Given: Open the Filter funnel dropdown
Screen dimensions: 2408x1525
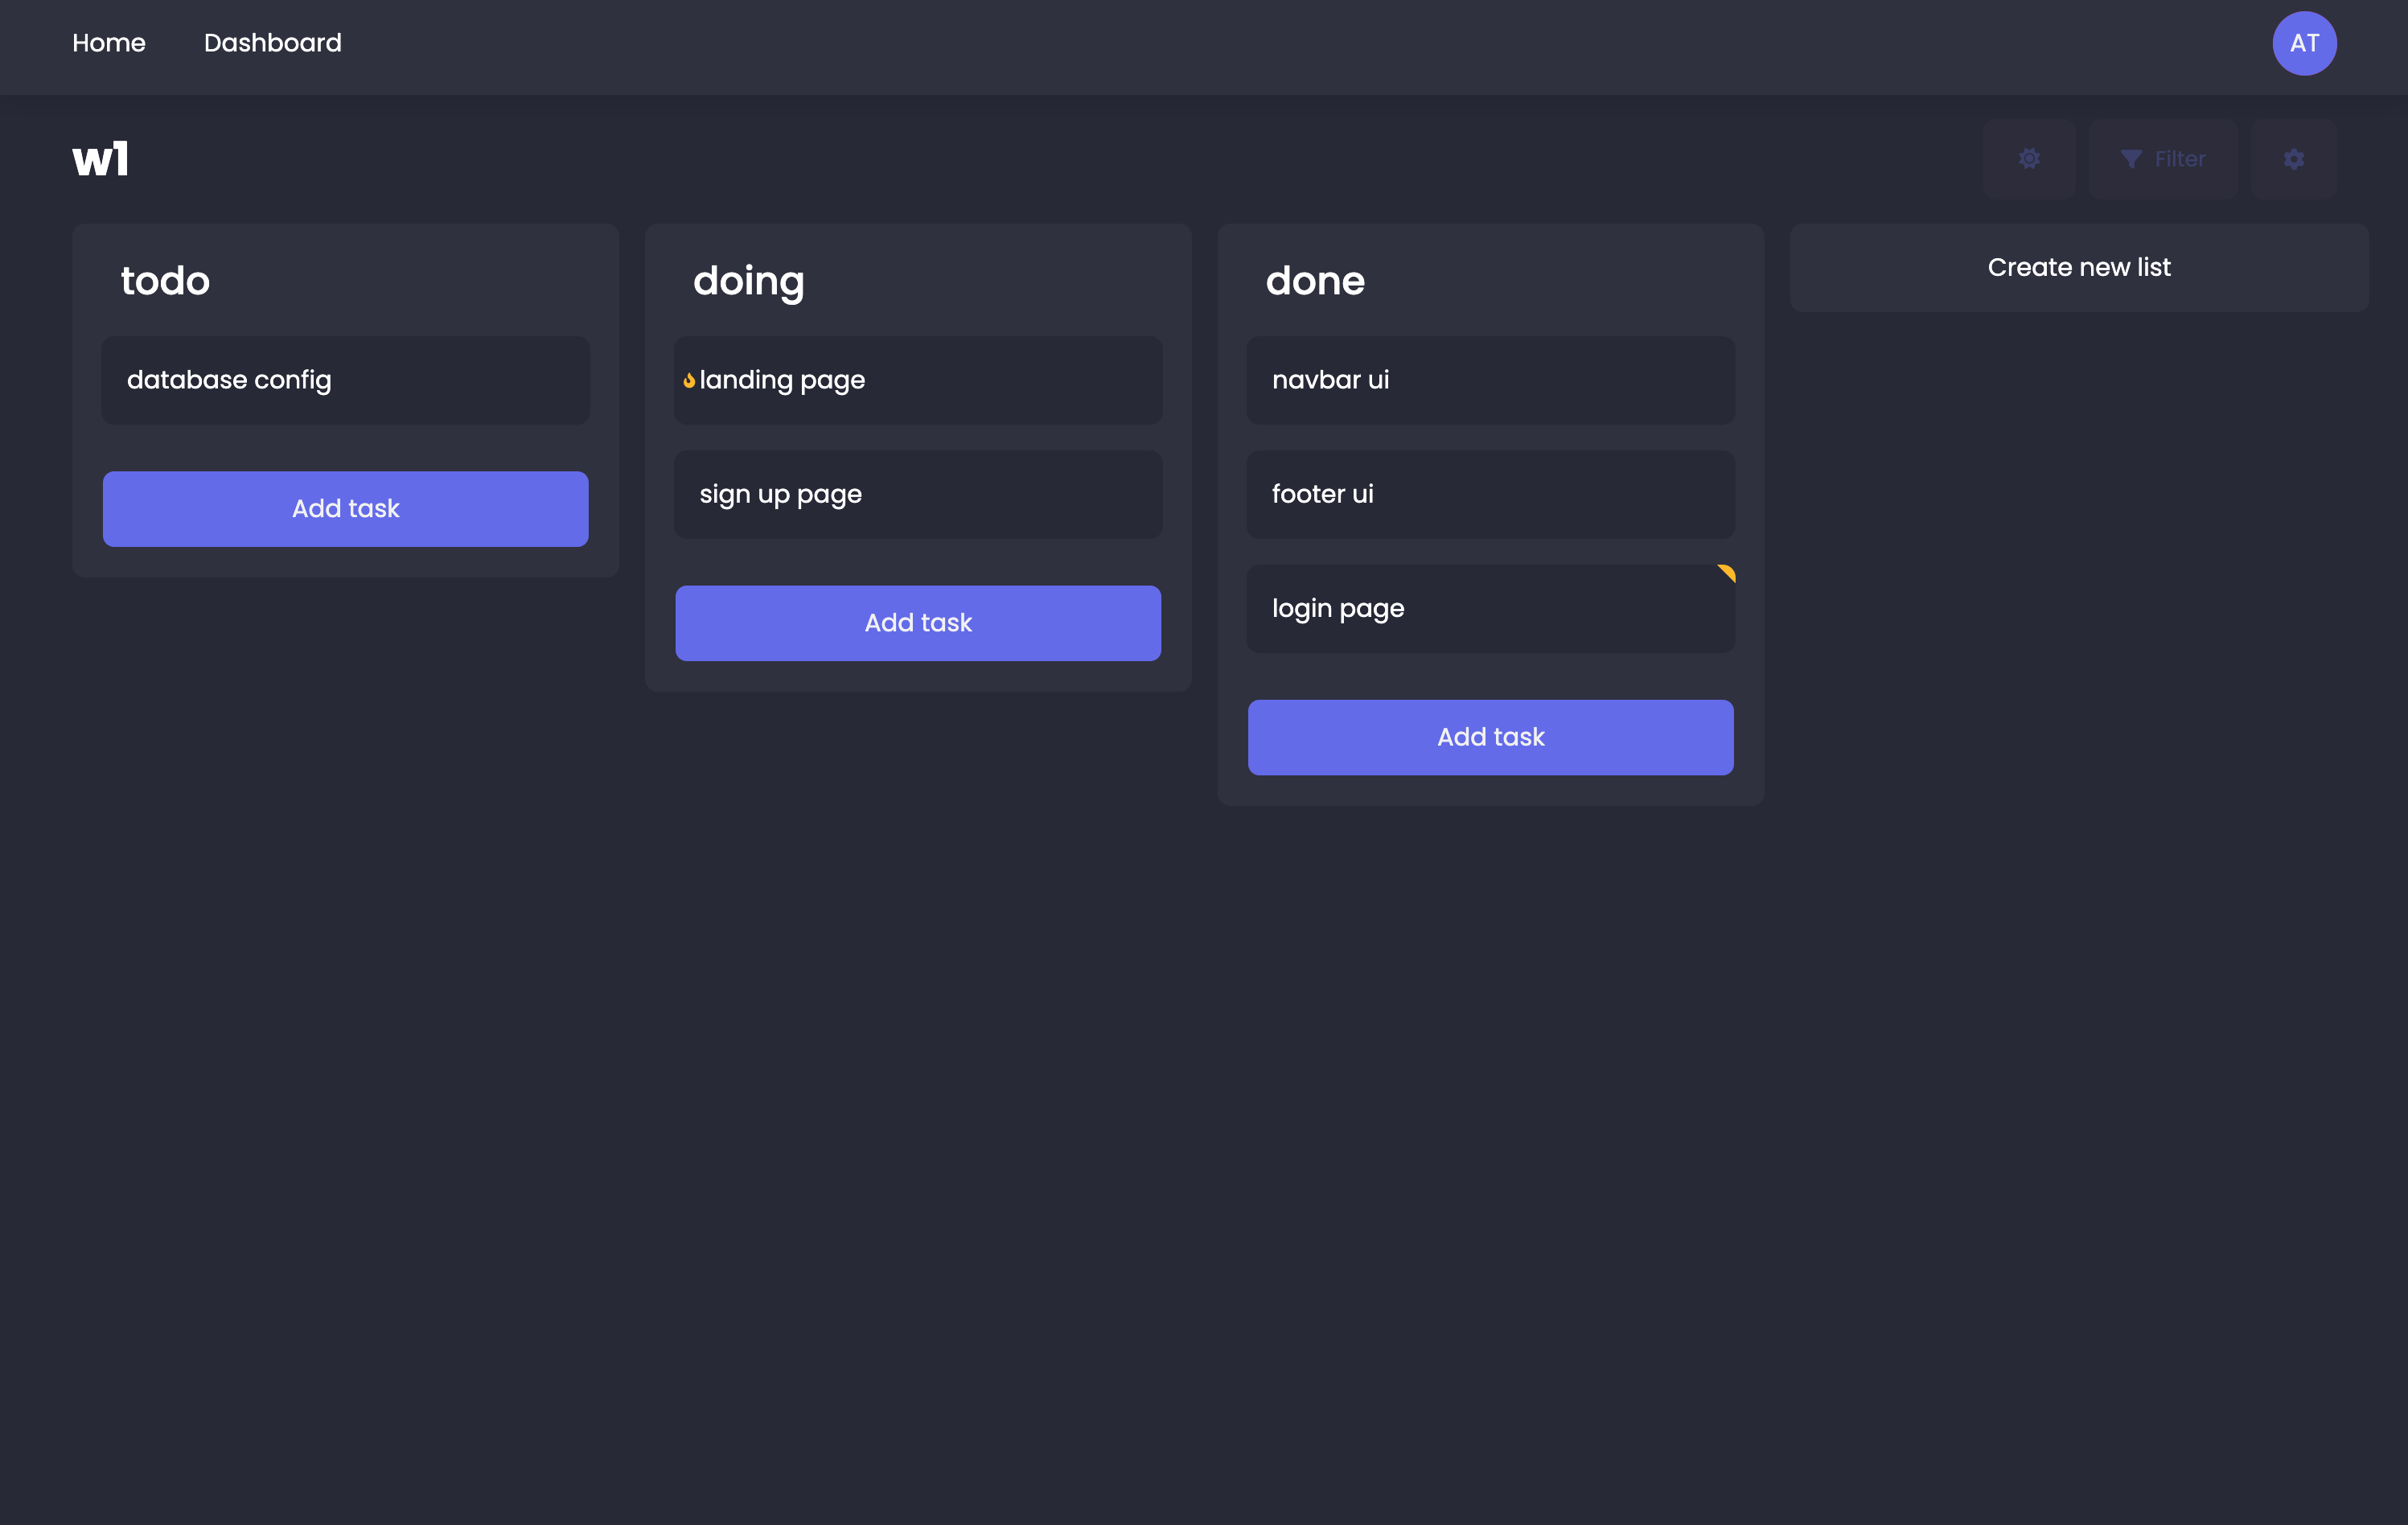Looking at the screenshot, I should click(x=2162, y=159).
